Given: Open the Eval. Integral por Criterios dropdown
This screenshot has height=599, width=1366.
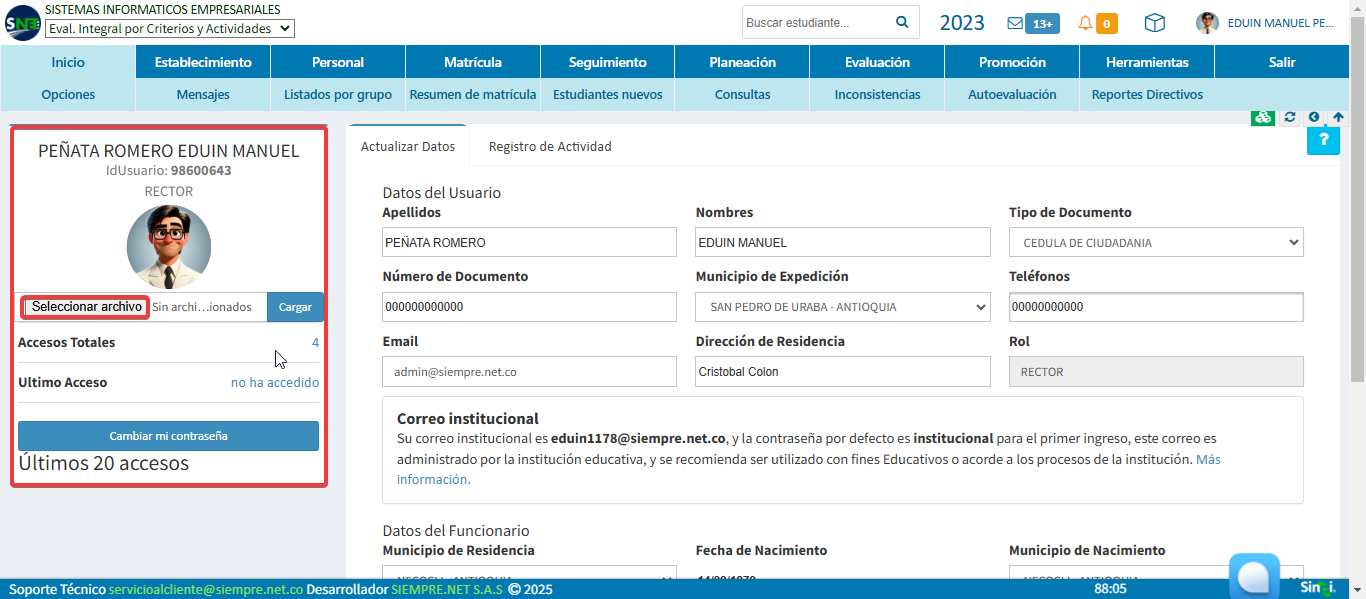Looking at the screenshot, I should (170, 29).
